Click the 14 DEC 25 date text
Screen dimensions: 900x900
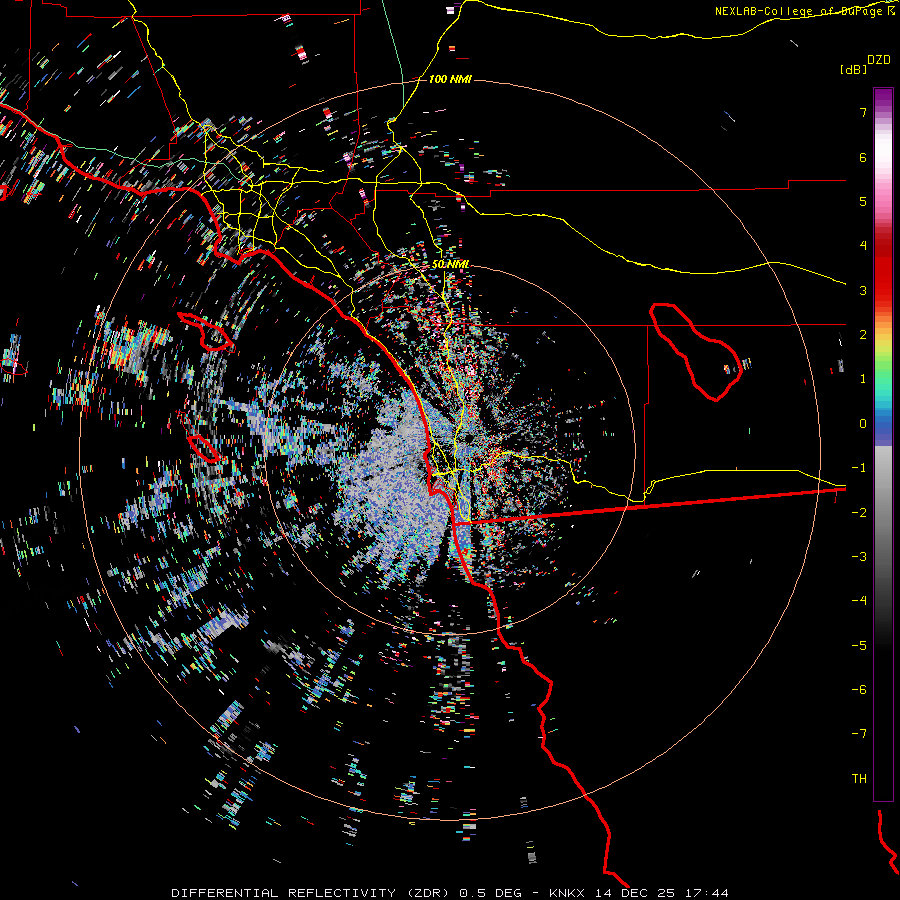coord(637,893)
